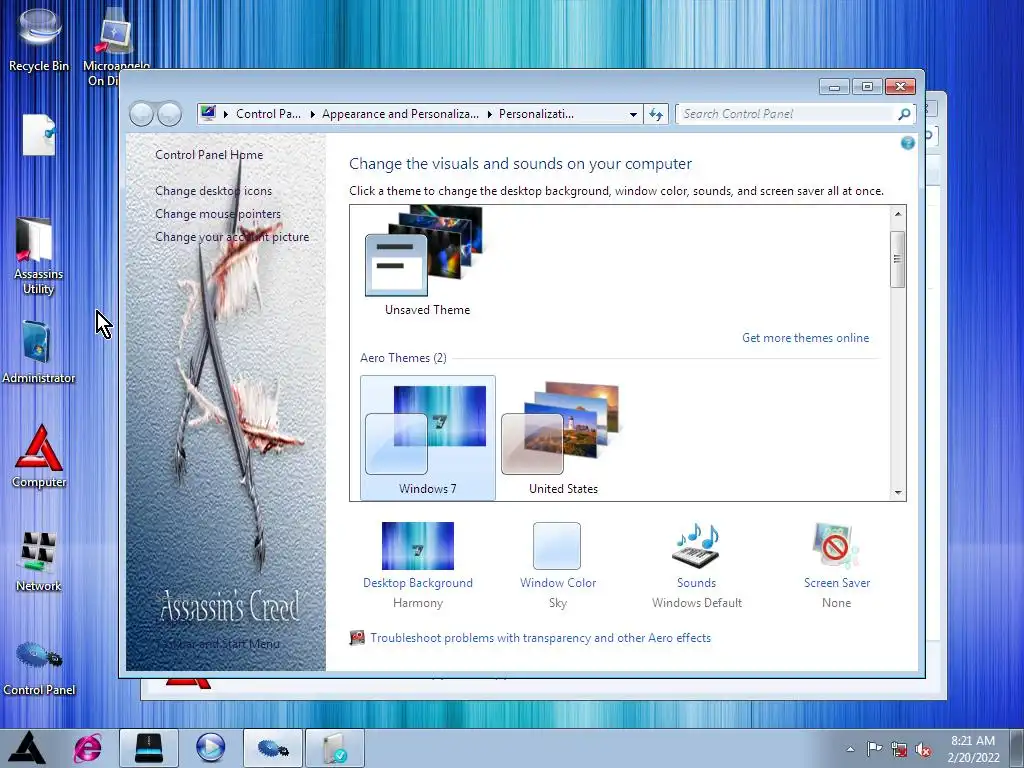Open the Network desktop icon

(x=39, y=561)
